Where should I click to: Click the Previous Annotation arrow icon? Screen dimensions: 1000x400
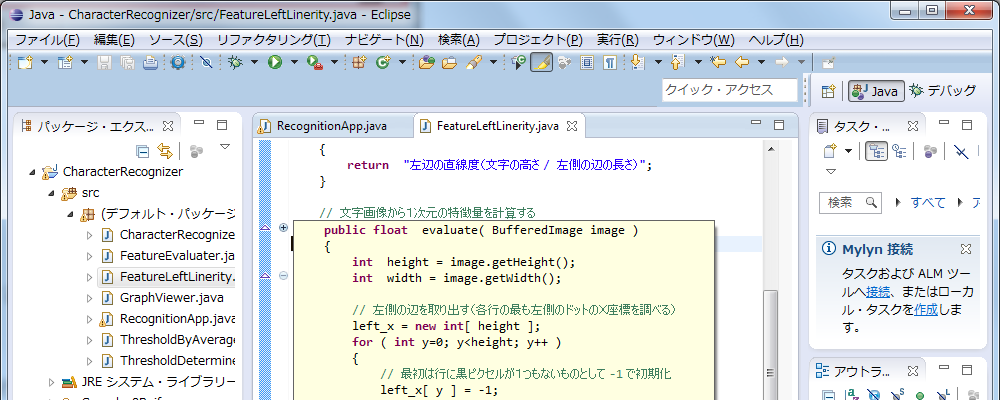click(x=678, y=62)
